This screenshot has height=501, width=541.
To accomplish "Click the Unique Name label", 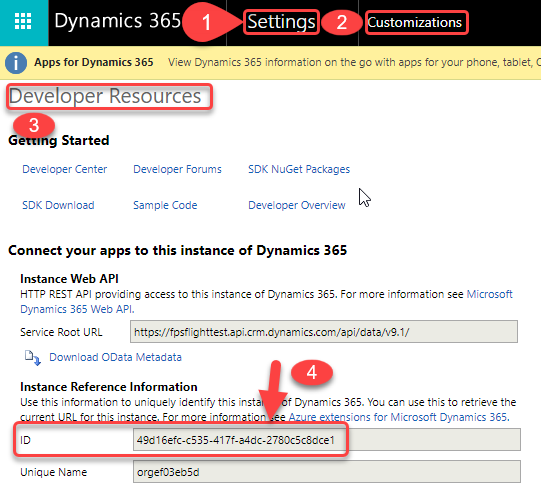I will click(53, 472).
